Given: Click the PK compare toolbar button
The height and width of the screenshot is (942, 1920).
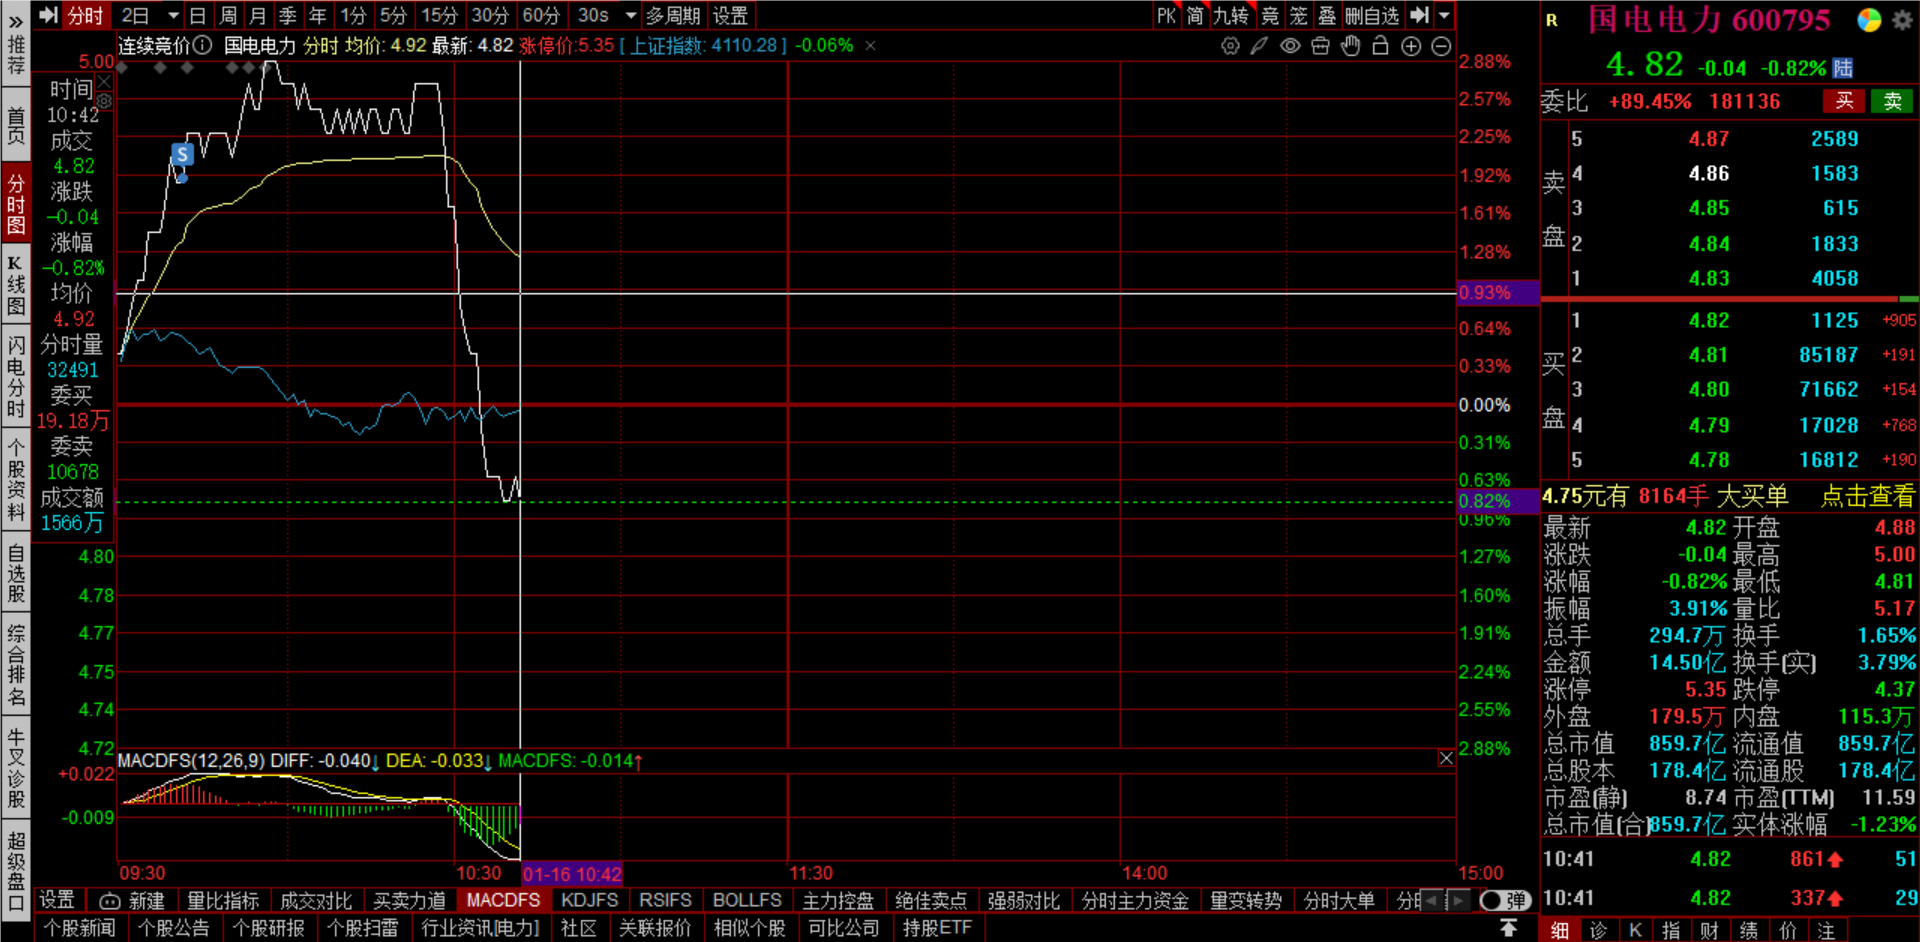Looking at the screenshot, I should pyautogui.click(x=1166, y=16).
